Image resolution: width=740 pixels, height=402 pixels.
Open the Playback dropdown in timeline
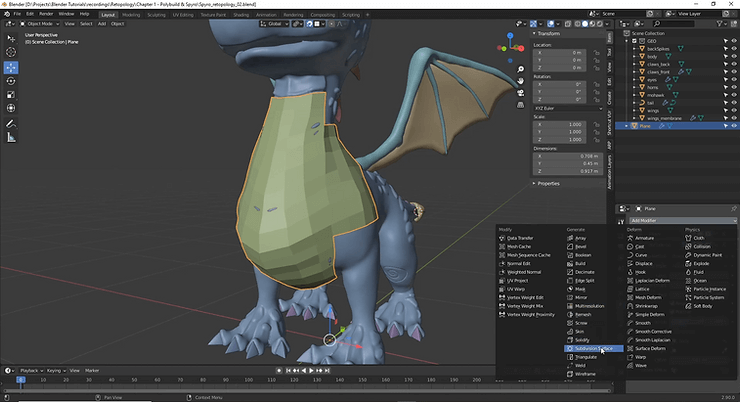click(31, 371)
